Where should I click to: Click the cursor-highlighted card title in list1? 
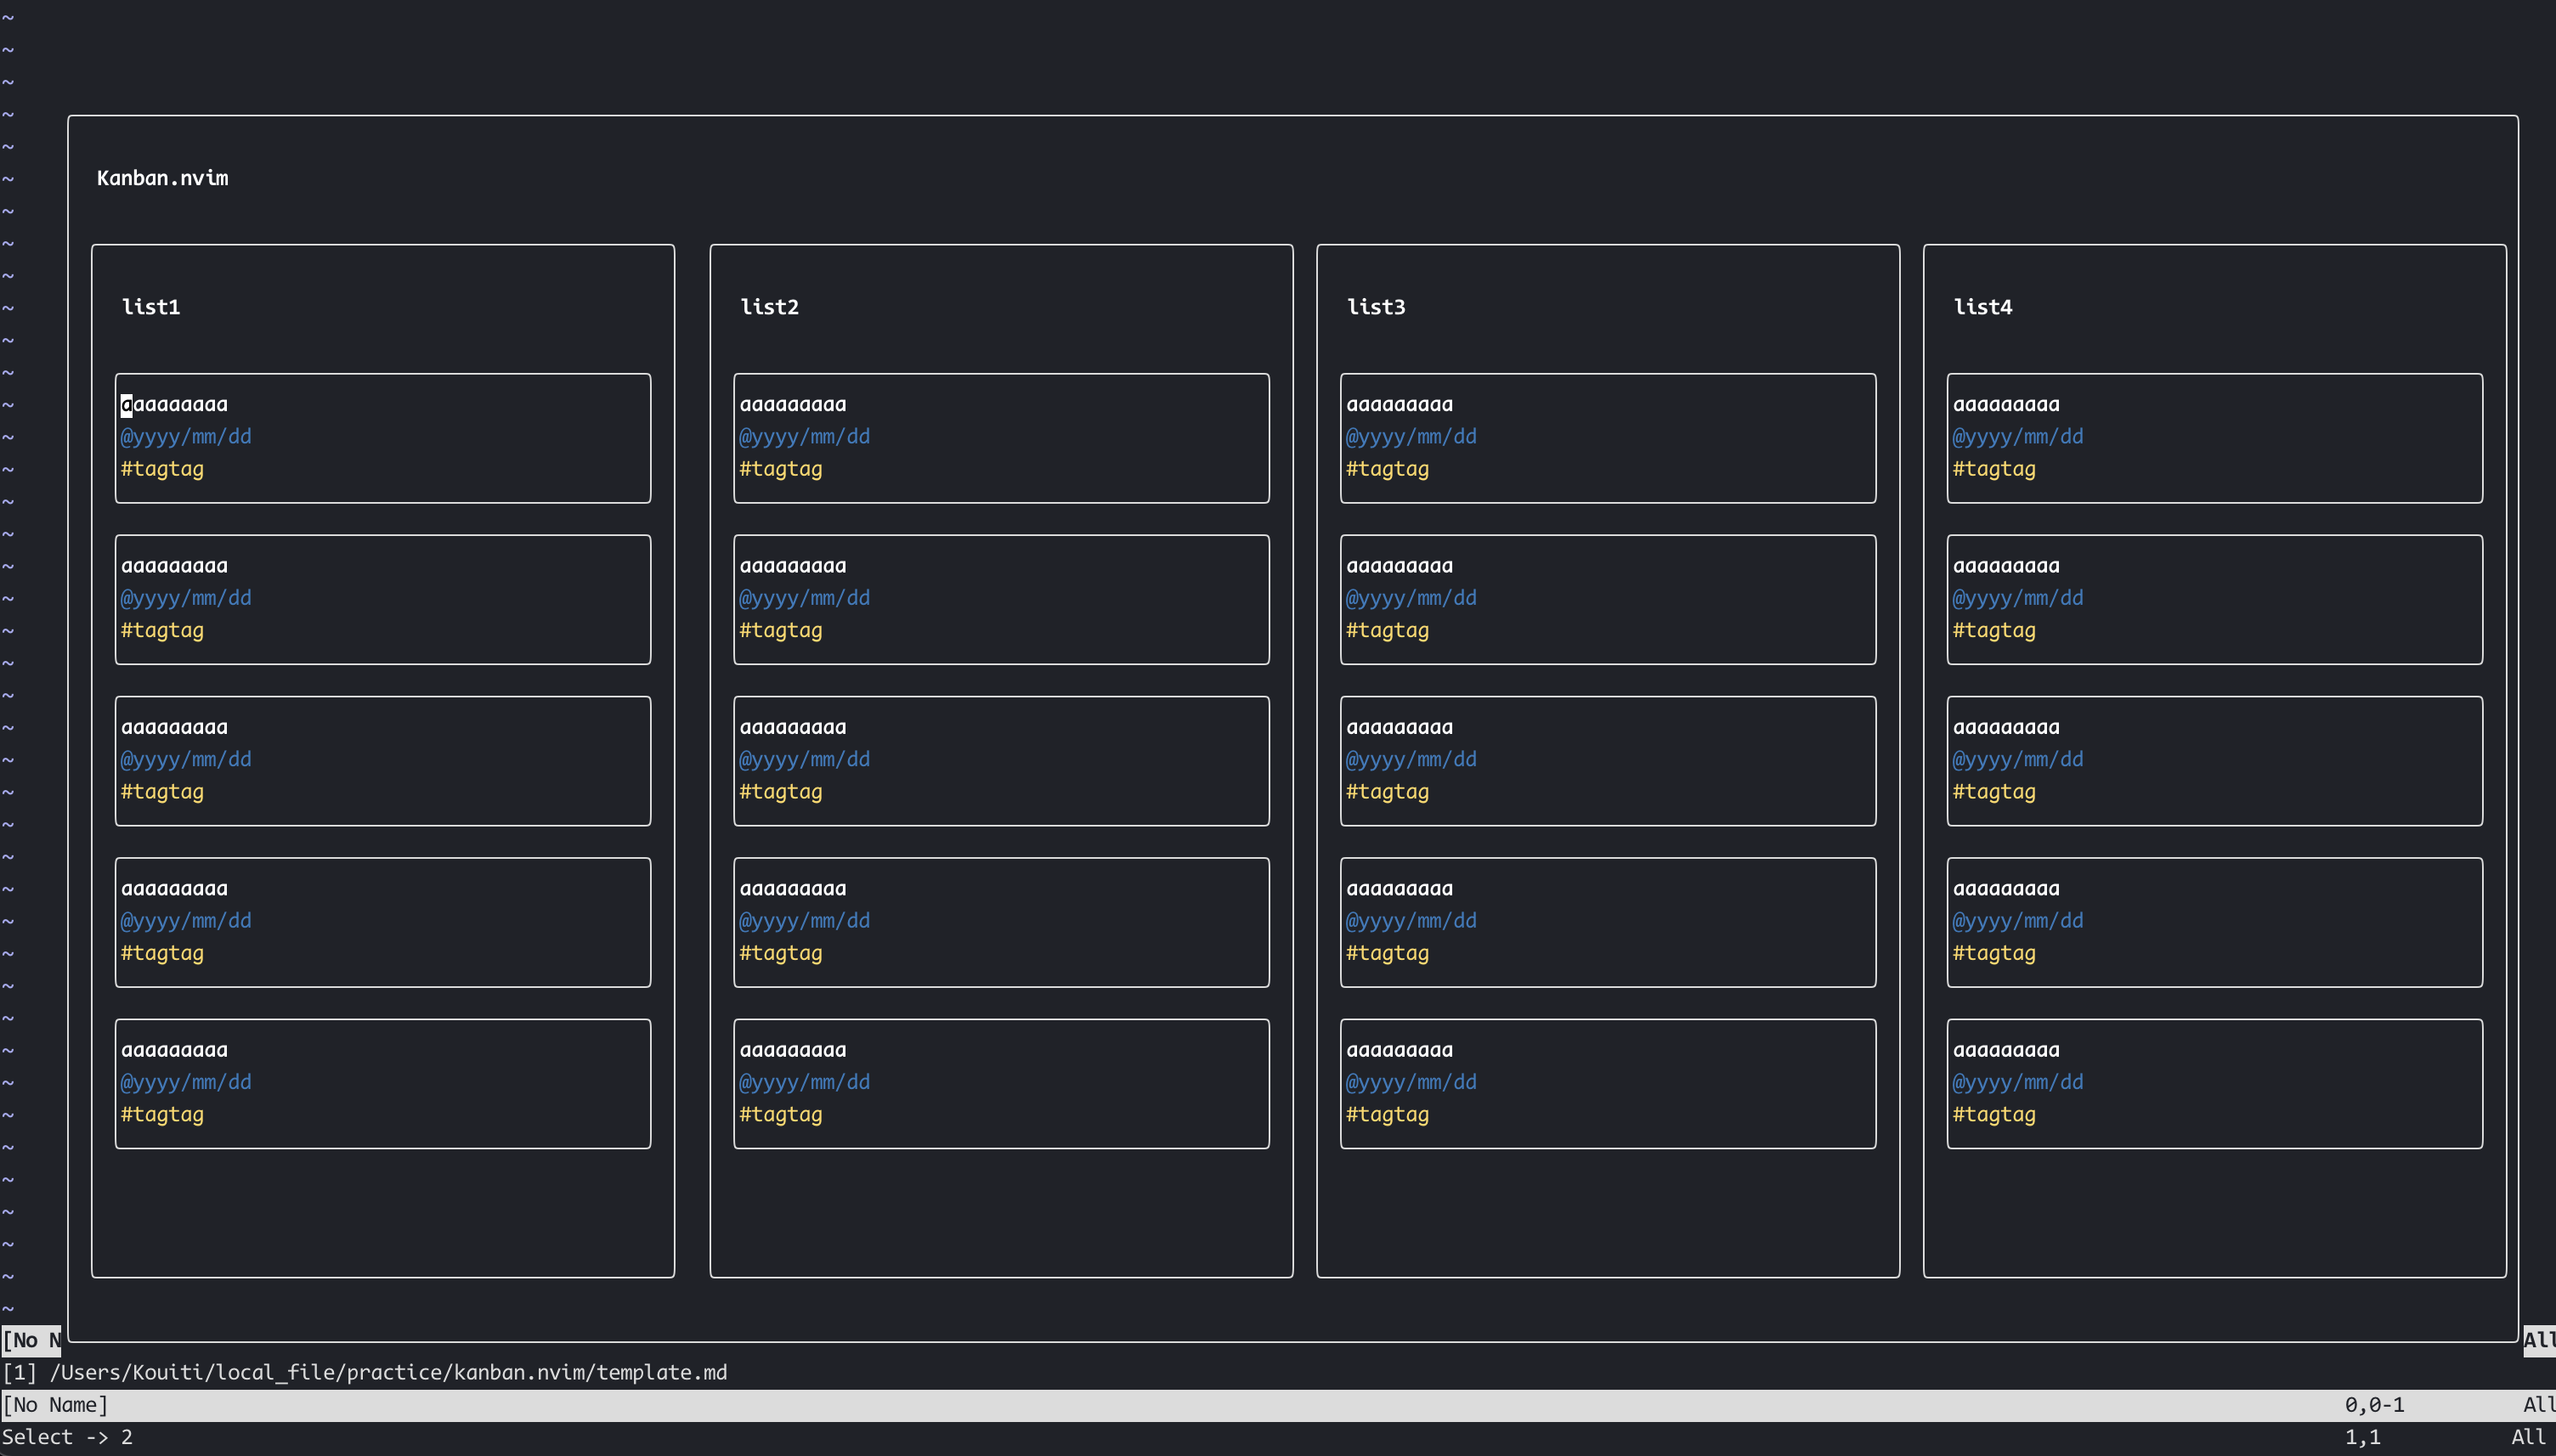click(x=174, y=405)
